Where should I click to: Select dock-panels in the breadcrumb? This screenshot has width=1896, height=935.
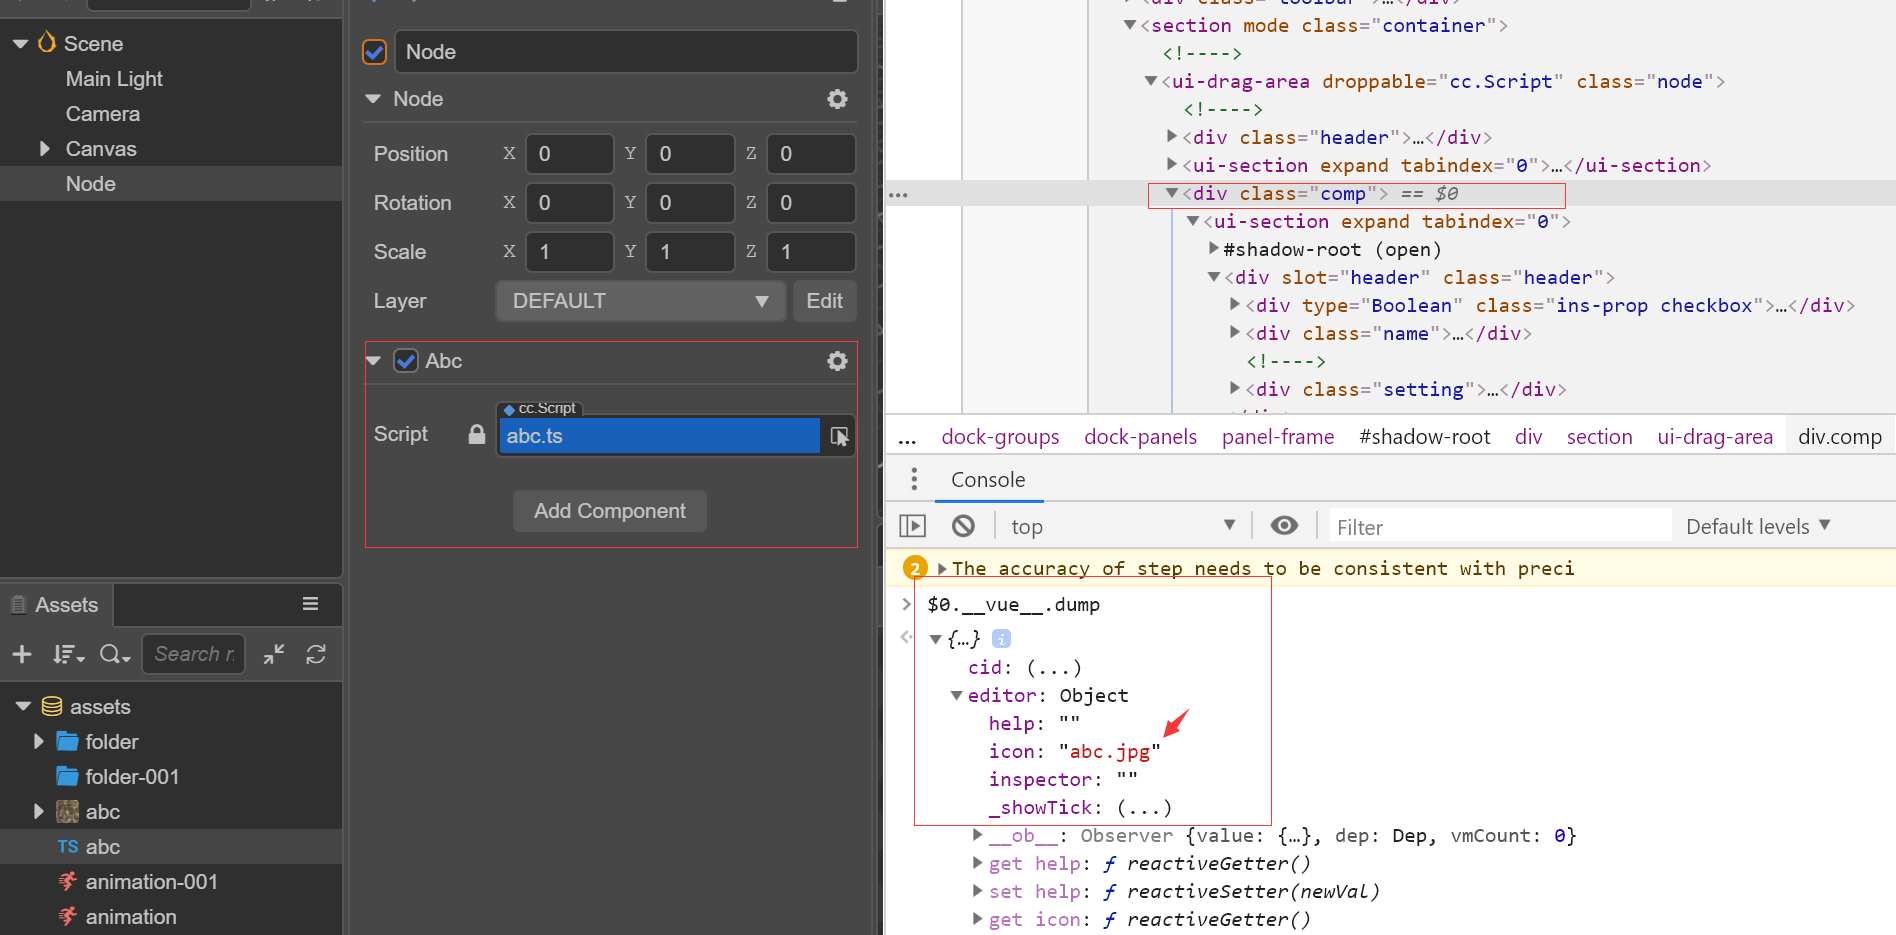pos(1140,437)
